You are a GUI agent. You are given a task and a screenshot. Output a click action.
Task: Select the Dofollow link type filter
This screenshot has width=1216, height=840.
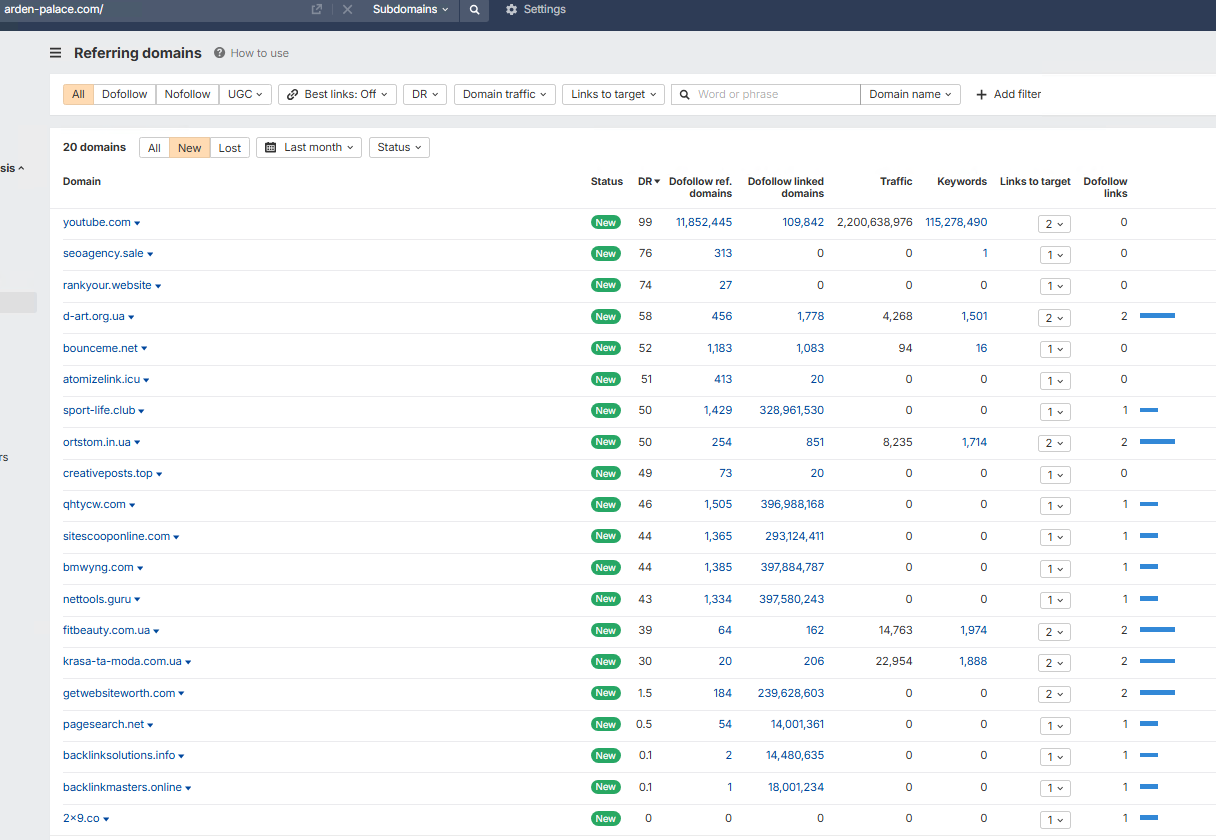(x=124, y=94)
